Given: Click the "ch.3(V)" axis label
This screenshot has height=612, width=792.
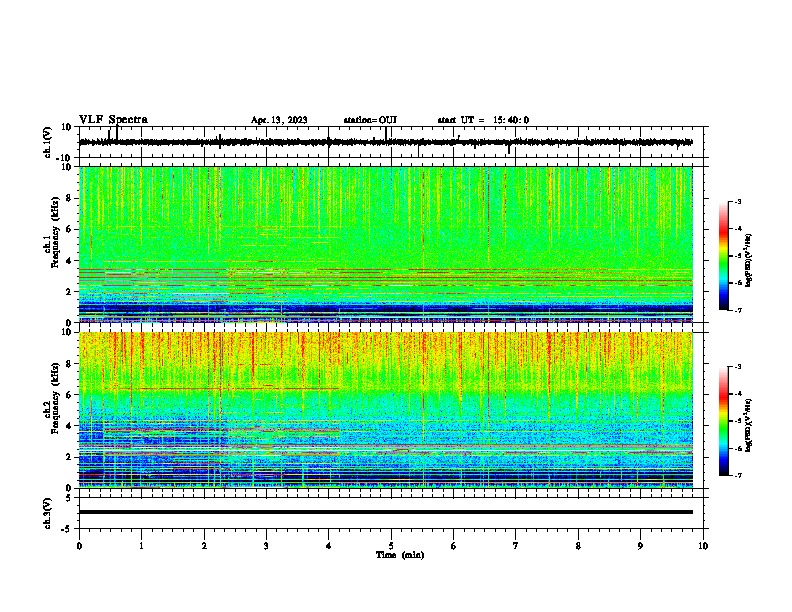Looking at the screenshot, I should pos(48,513).
